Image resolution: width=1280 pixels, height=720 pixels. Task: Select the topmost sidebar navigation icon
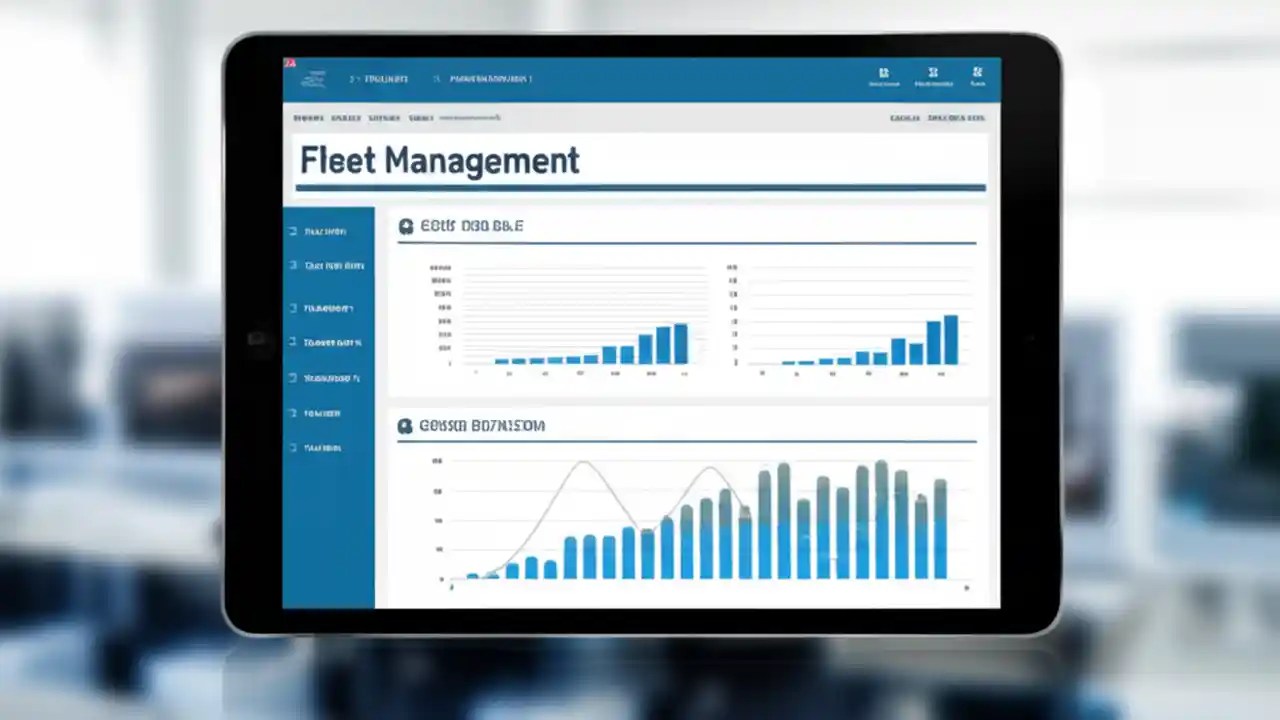pyautogui.click(x=293, y=231)
